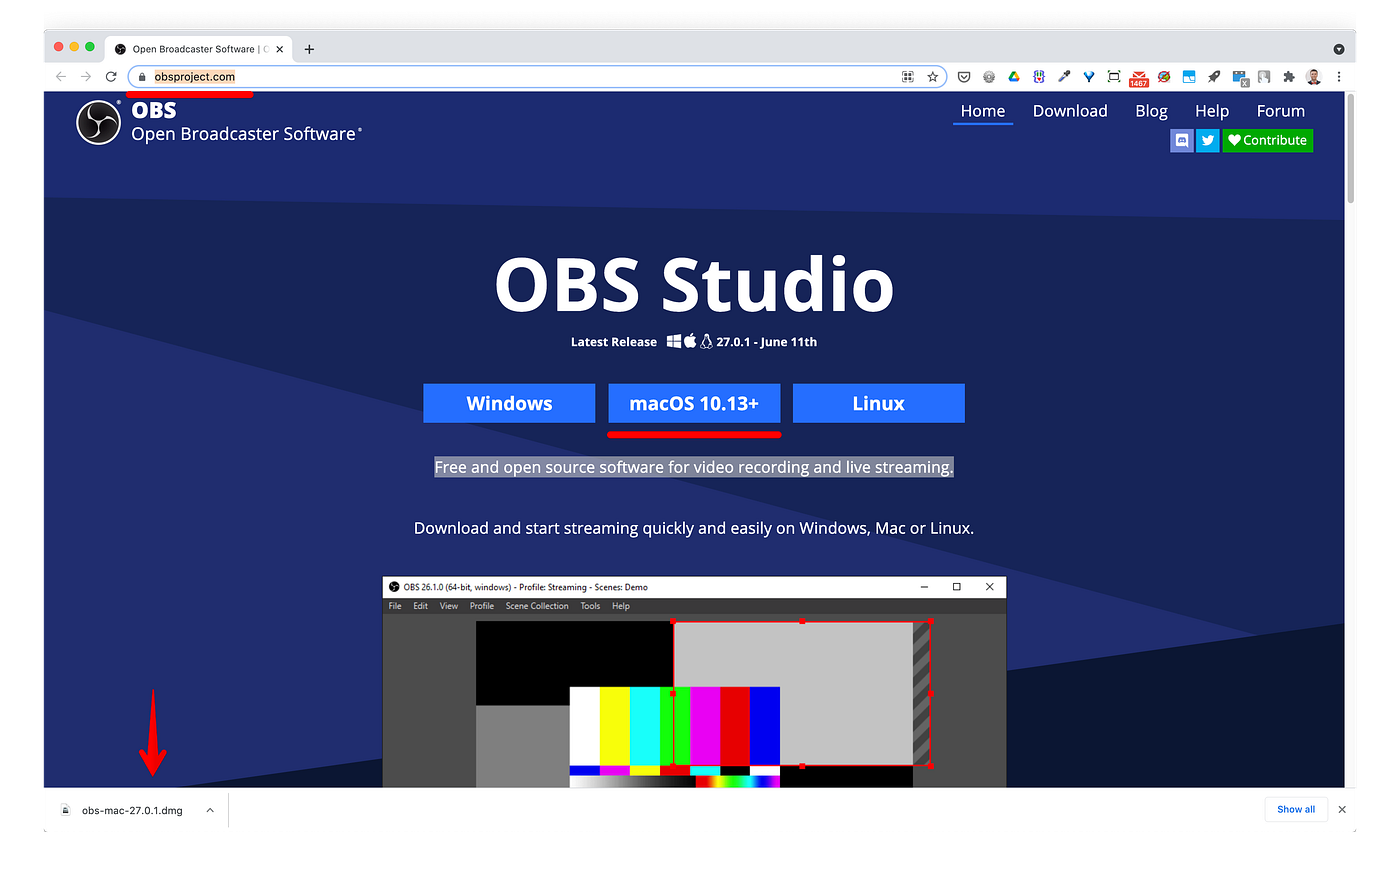
Task: Click 'Download and start streaming quickly' text
Action: point(694,528)
